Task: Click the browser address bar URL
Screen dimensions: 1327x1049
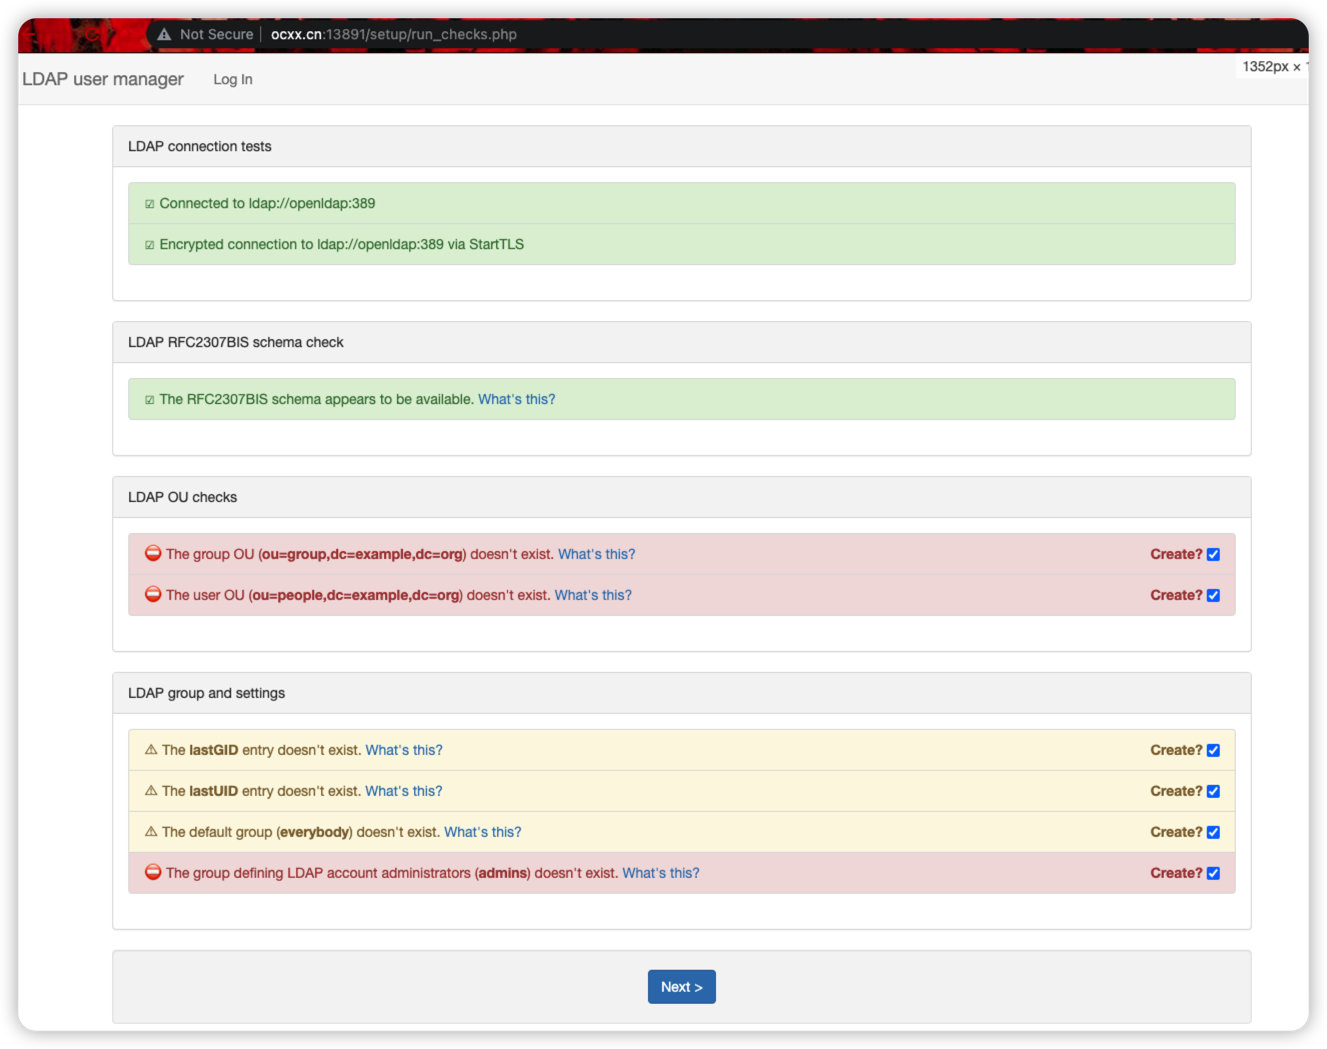Action: click(394, 34)
